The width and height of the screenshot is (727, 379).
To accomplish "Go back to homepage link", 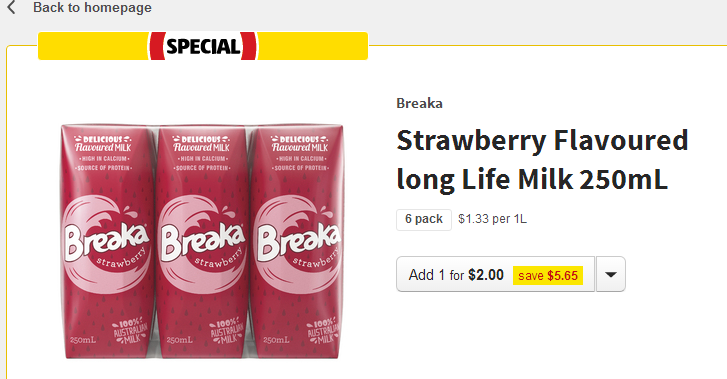I will [92, 7].
